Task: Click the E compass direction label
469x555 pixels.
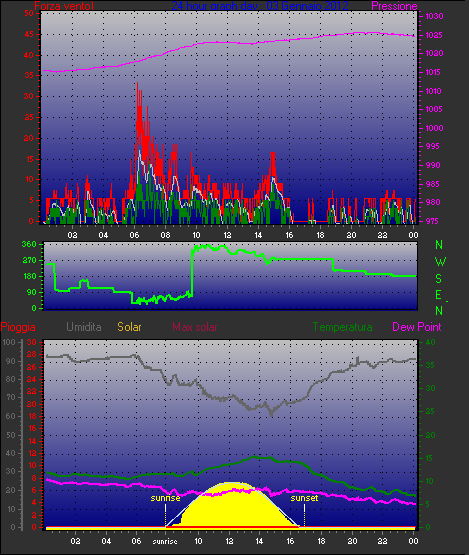Action: [x=439, y=294]
